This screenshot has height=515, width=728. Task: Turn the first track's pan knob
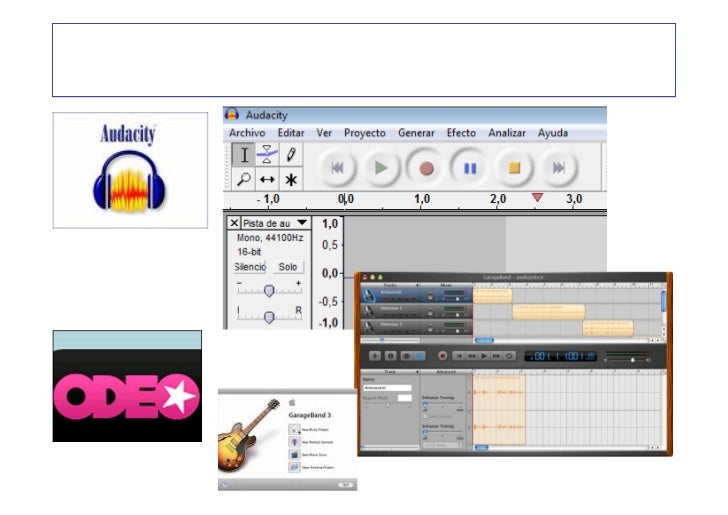(x=430, y=296)
